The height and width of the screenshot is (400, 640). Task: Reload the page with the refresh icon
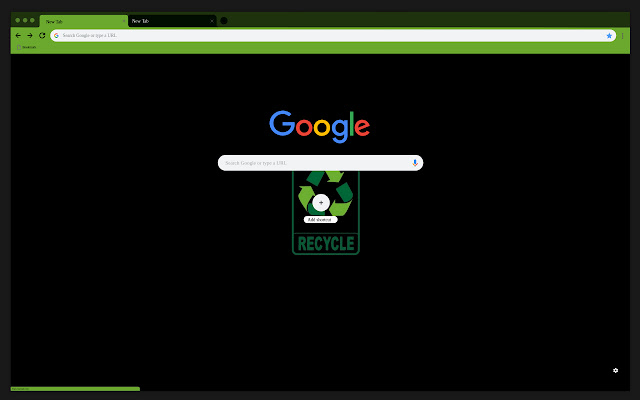click(x=42, y=36)
